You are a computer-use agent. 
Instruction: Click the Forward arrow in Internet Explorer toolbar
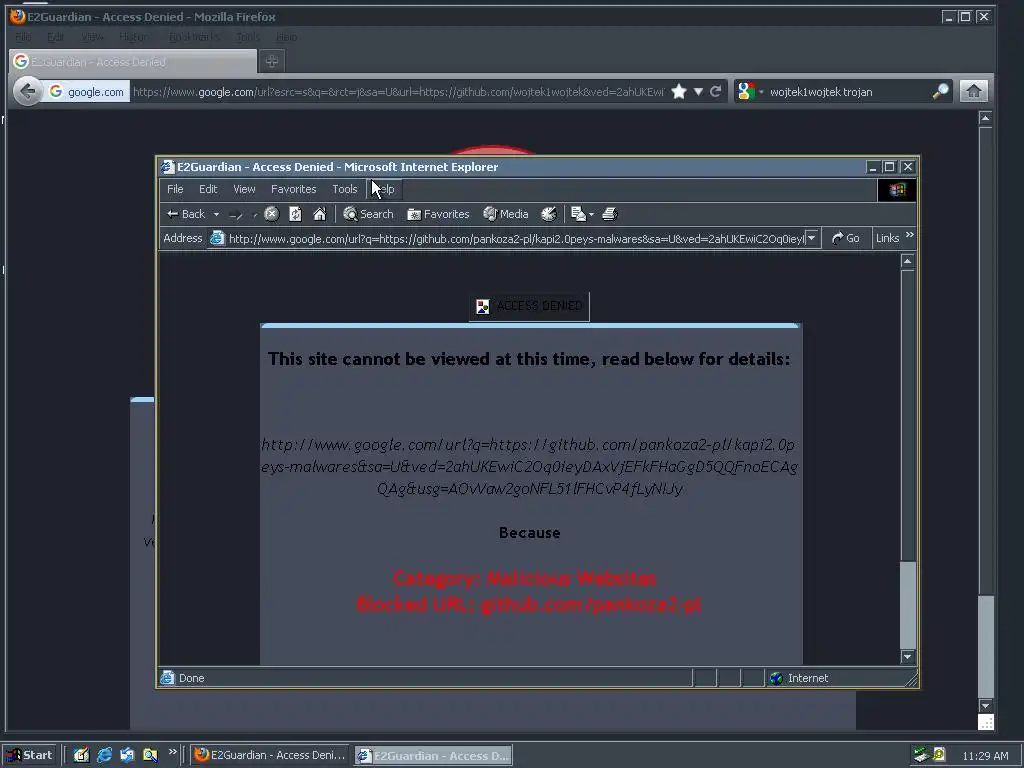click(x=236, y=214)
